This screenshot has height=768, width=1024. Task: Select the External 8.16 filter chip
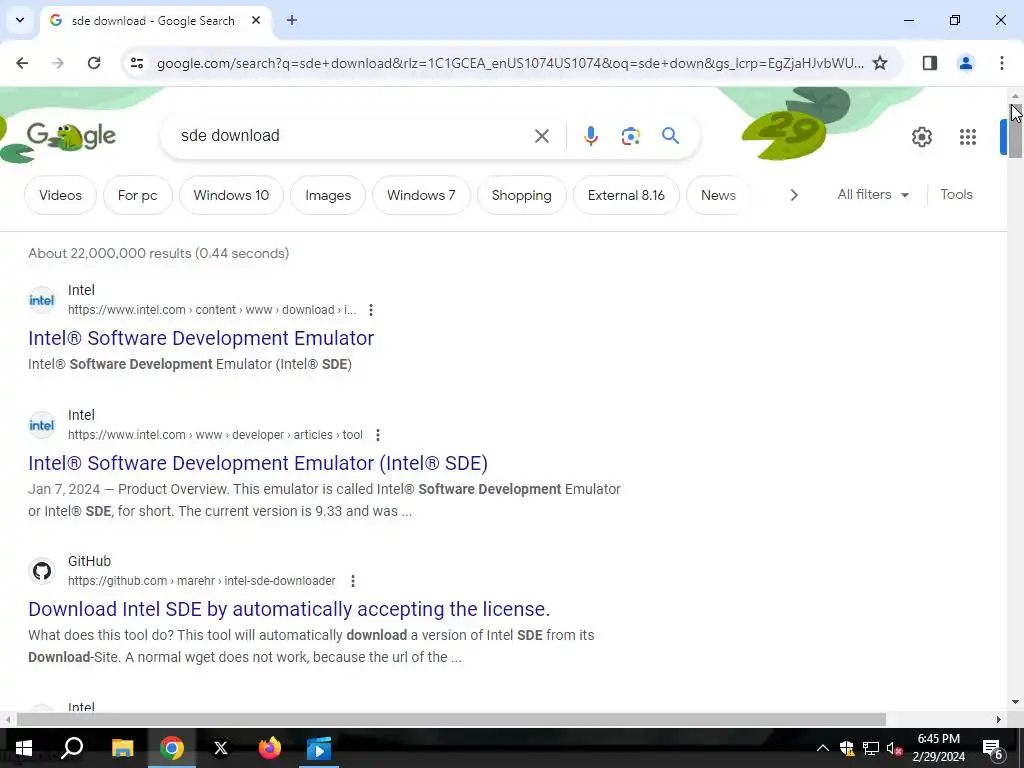626,195
